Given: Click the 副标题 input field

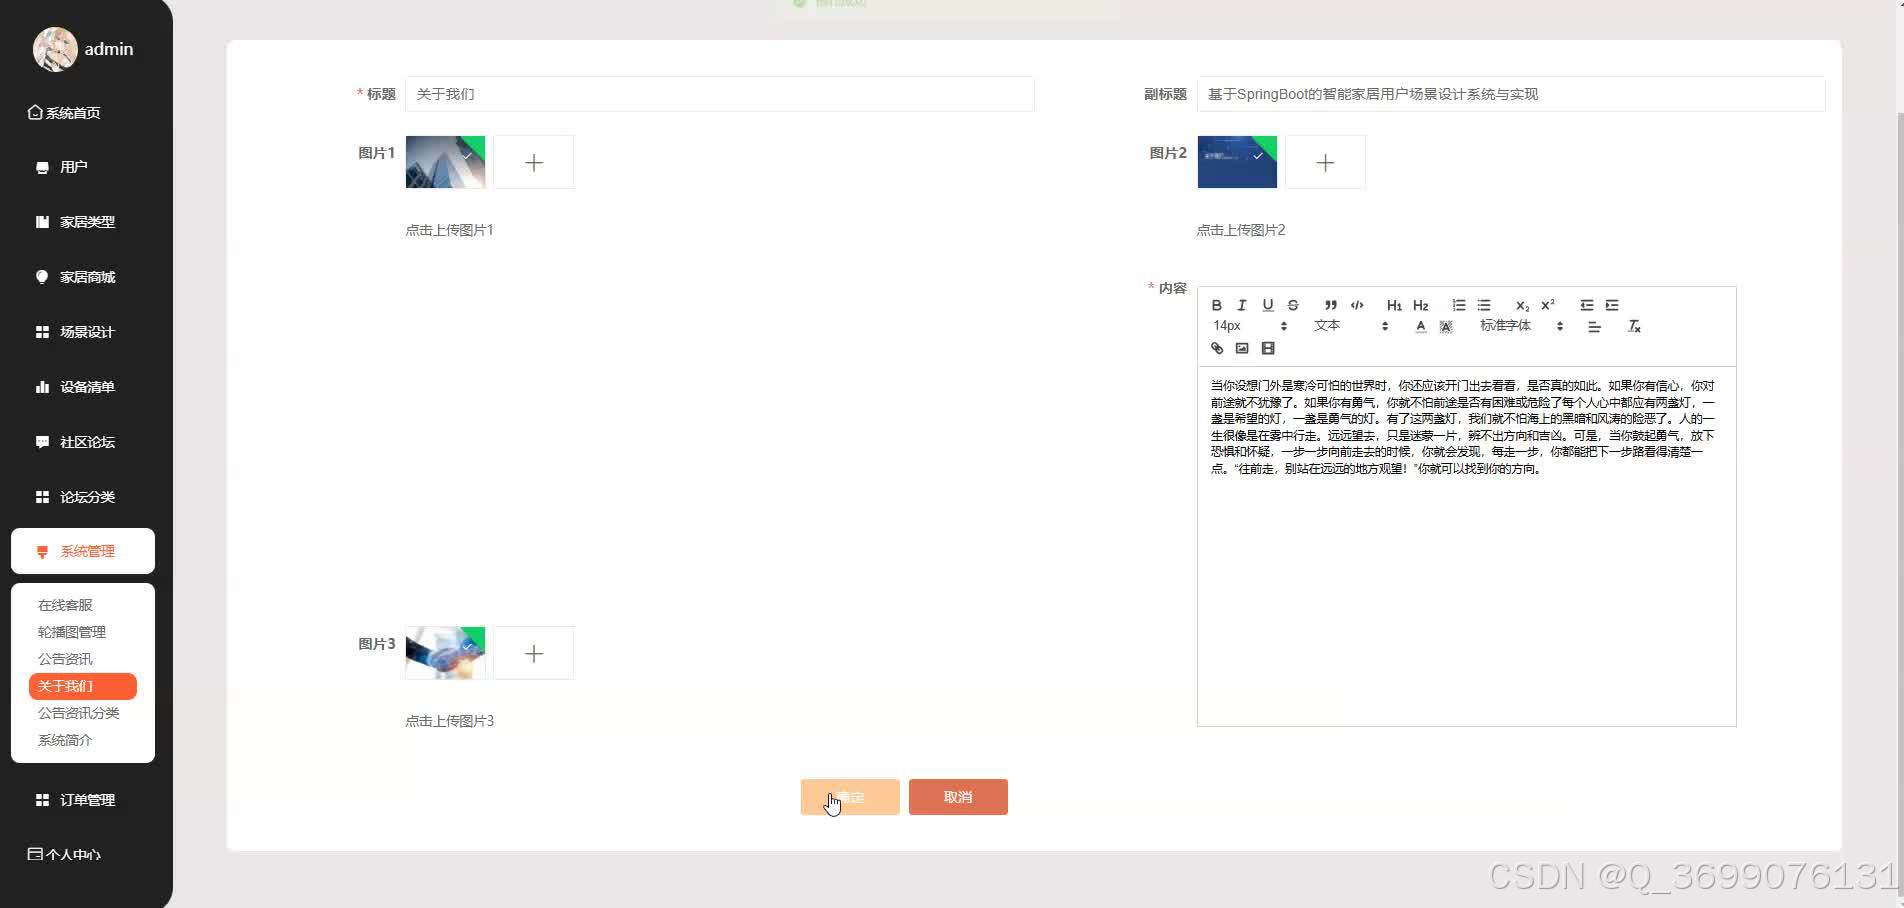Looking at the screenshot, I should point(1511,94).
